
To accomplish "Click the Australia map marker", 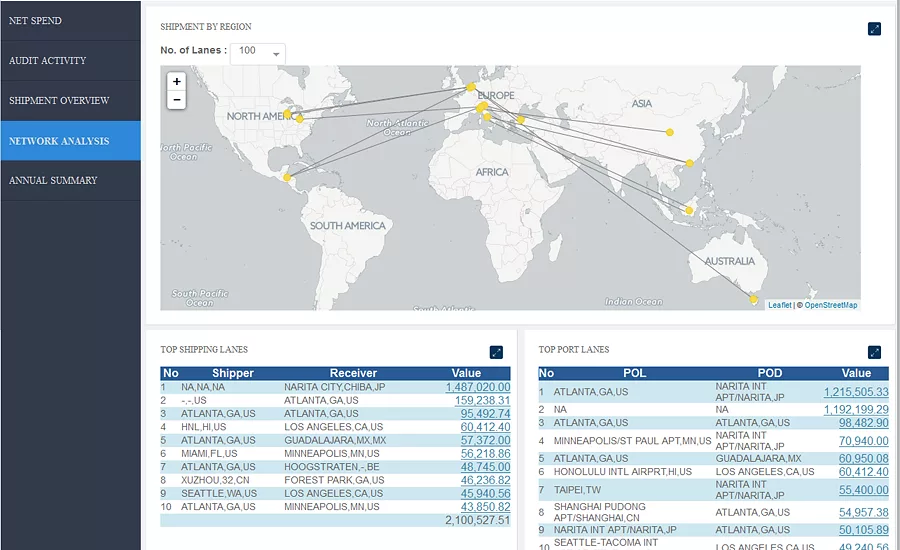I will [754, 299].
